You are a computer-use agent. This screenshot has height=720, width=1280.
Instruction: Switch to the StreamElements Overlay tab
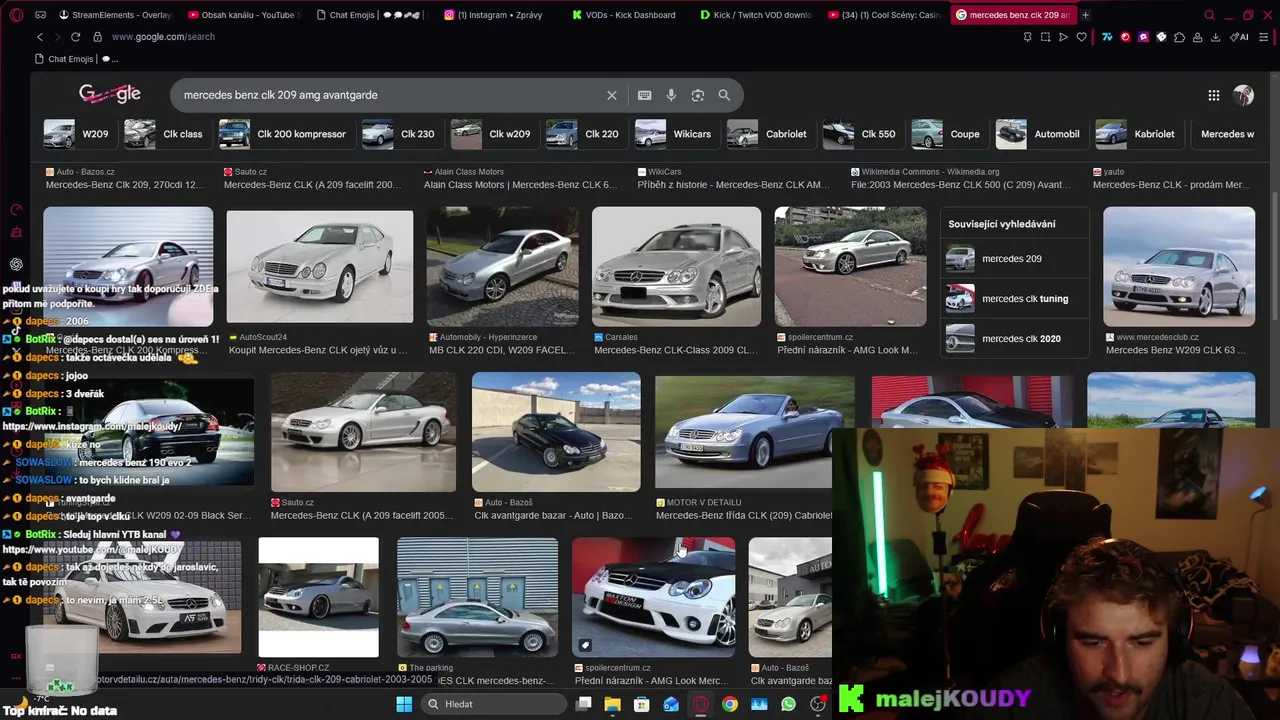point(115,15)
